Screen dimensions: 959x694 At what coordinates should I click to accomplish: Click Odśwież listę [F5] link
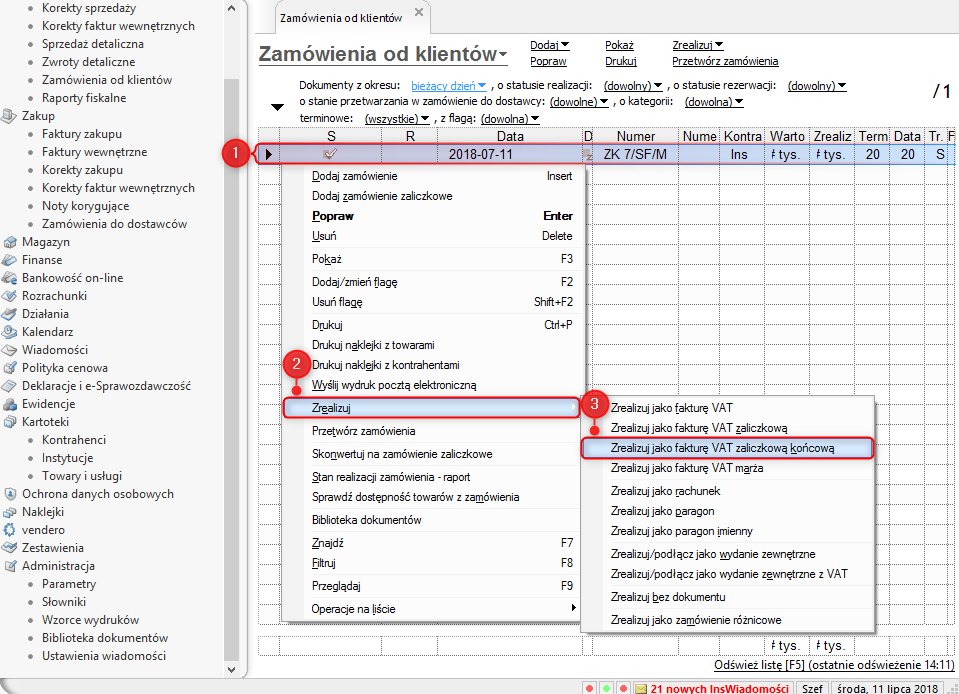[x=834, y=665]
